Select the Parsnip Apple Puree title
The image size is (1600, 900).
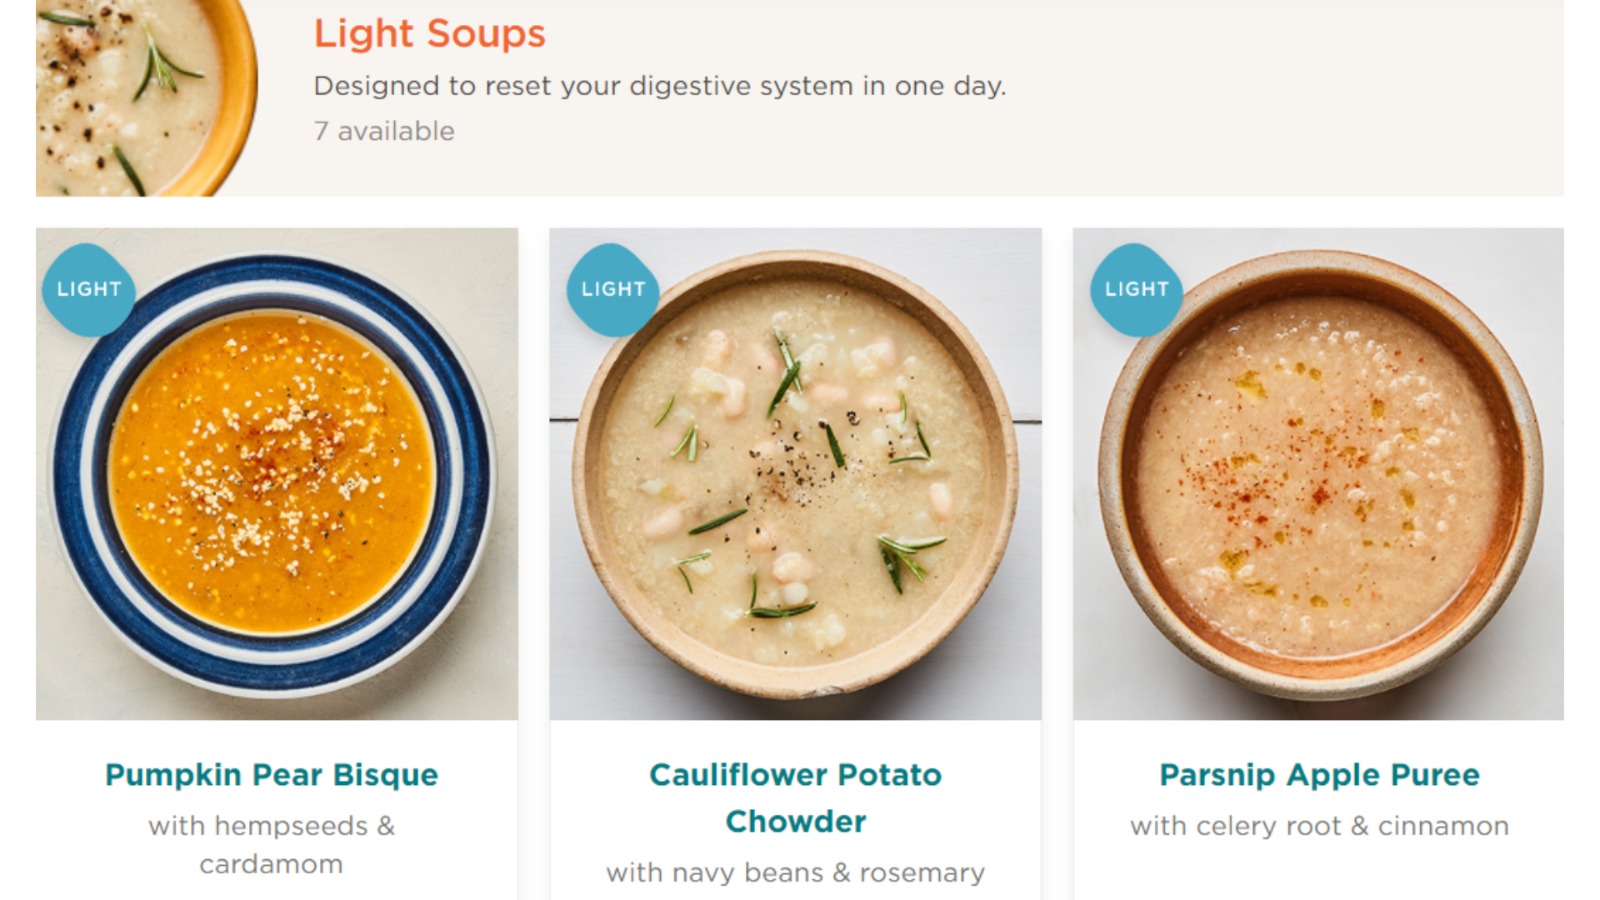tap(1319, 775)
